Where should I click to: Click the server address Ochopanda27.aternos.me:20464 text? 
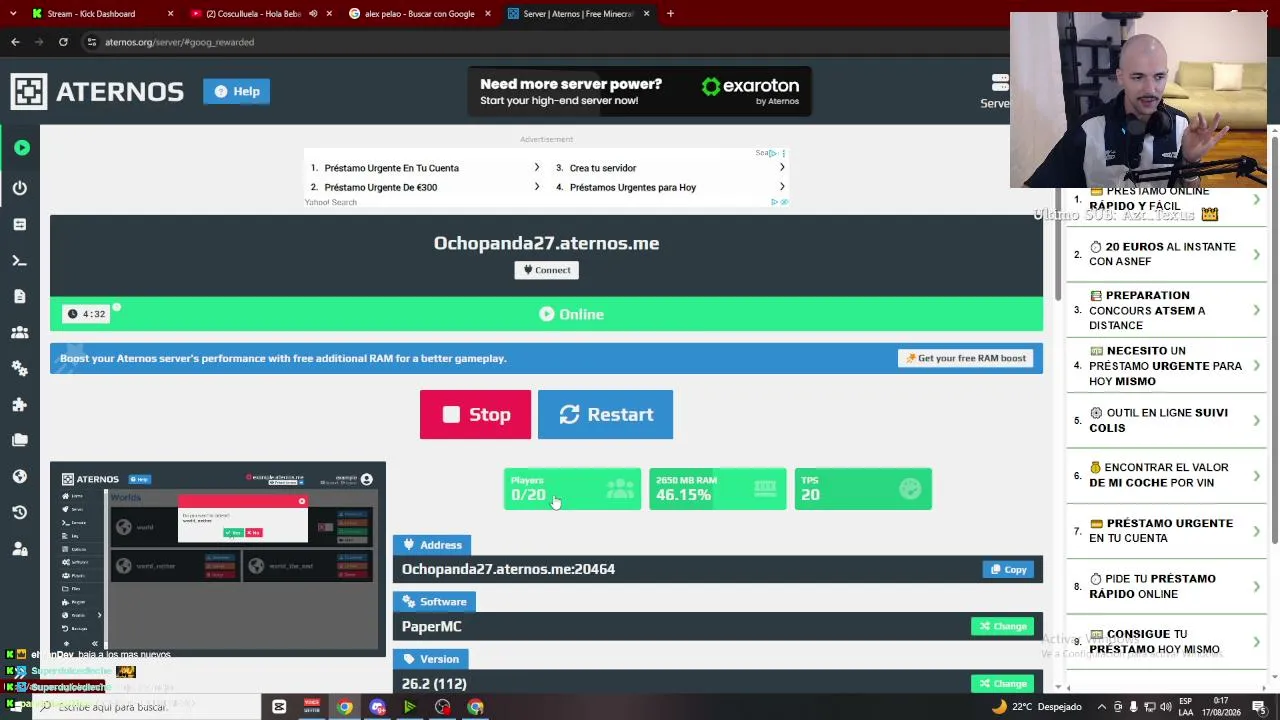click(508, 569)
